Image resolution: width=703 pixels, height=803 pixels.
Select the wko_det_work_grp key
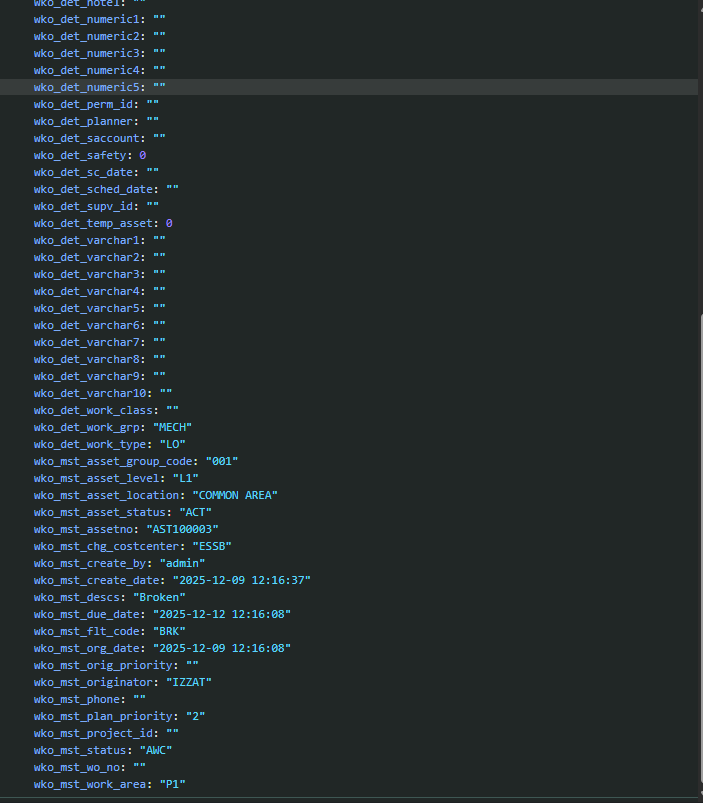click(x=82, y=427)
